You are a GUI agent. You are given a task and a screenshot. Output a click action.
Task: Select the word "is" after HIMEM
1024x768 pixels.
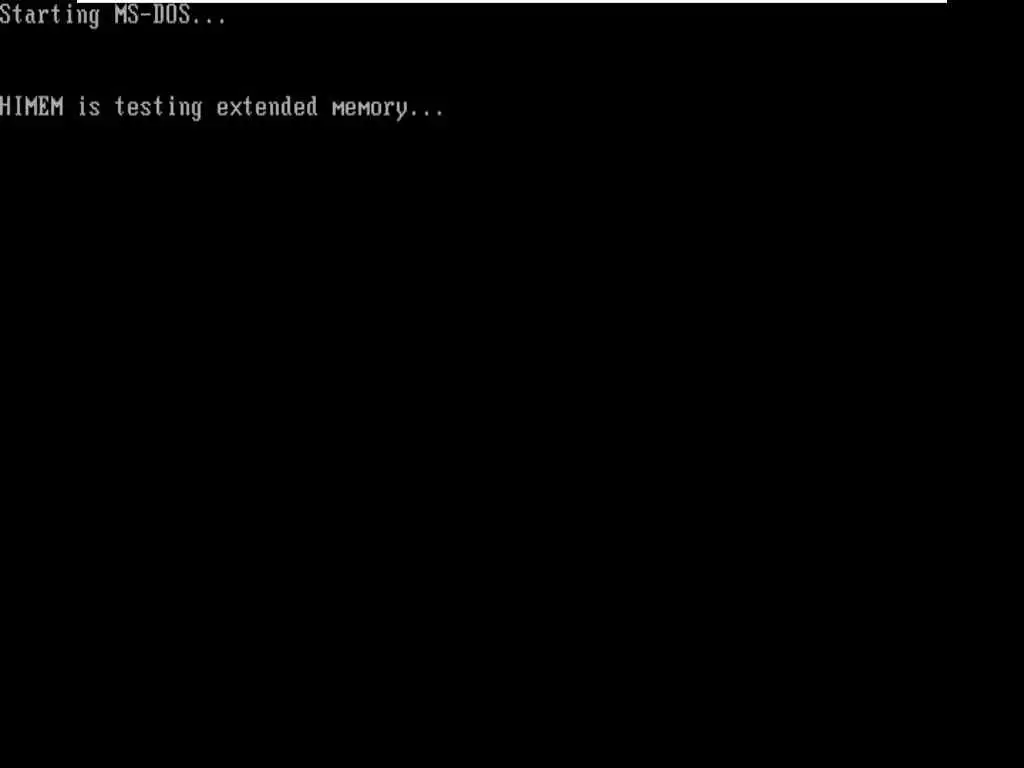click(x=89, y=106)
